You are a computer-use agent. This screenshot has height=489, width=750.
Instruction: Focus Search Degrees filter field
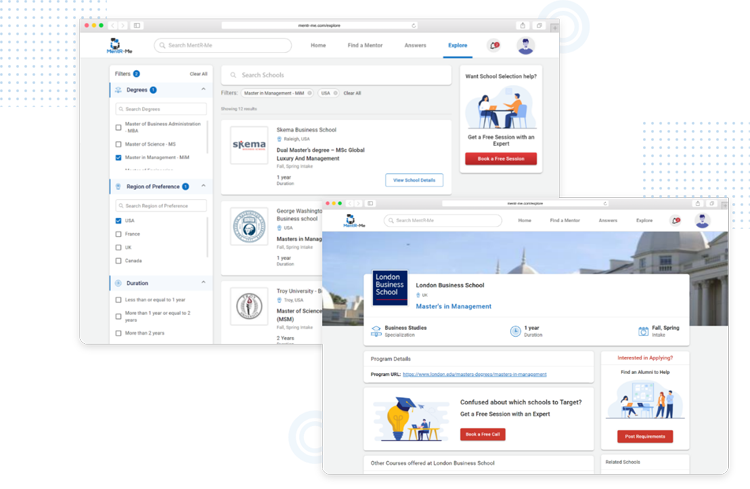pyautogui.click(x=161, y=109)
